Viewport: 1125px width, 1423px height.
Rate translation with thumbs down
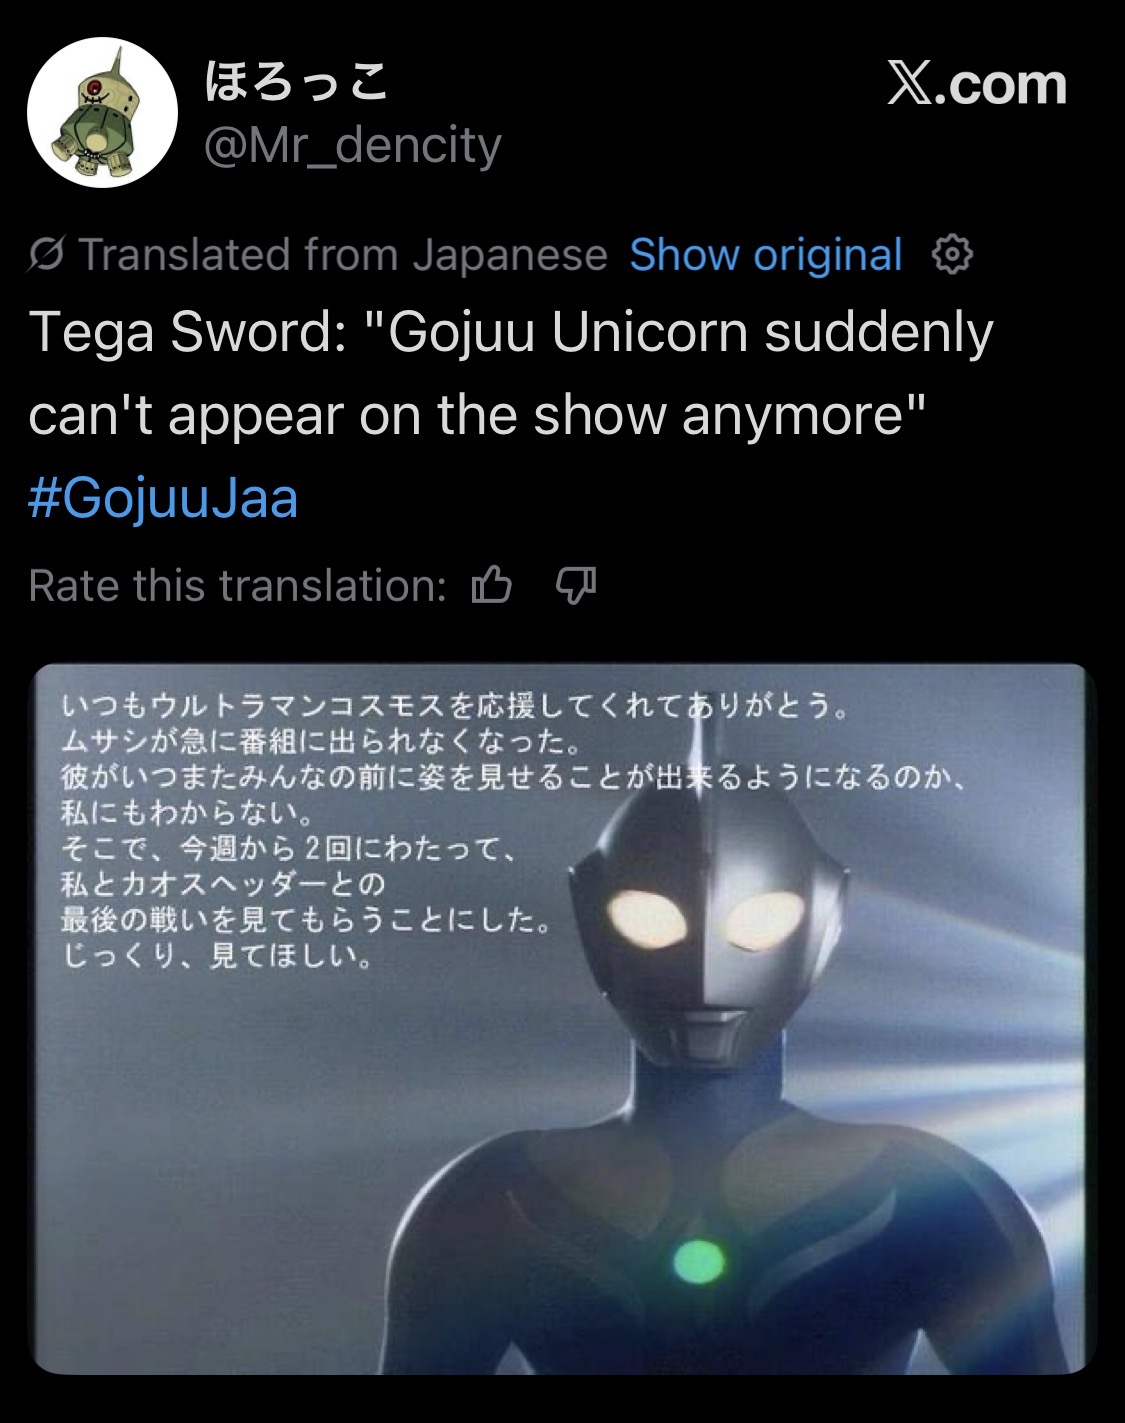[576, 585]
